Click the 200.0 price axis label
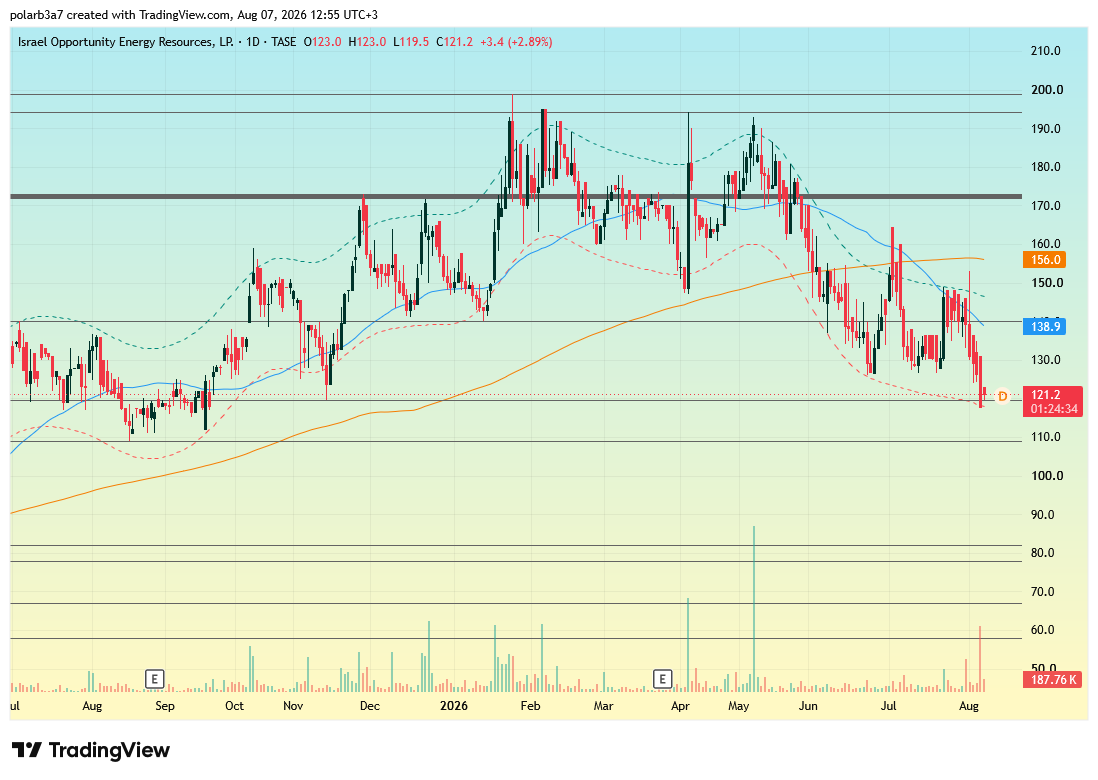 [1047, 90]
